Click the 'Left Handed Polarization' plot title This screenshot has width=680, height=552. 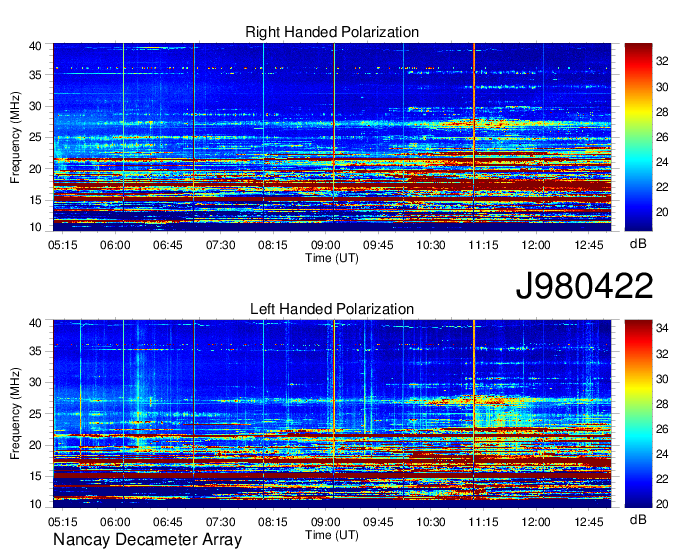332,309
